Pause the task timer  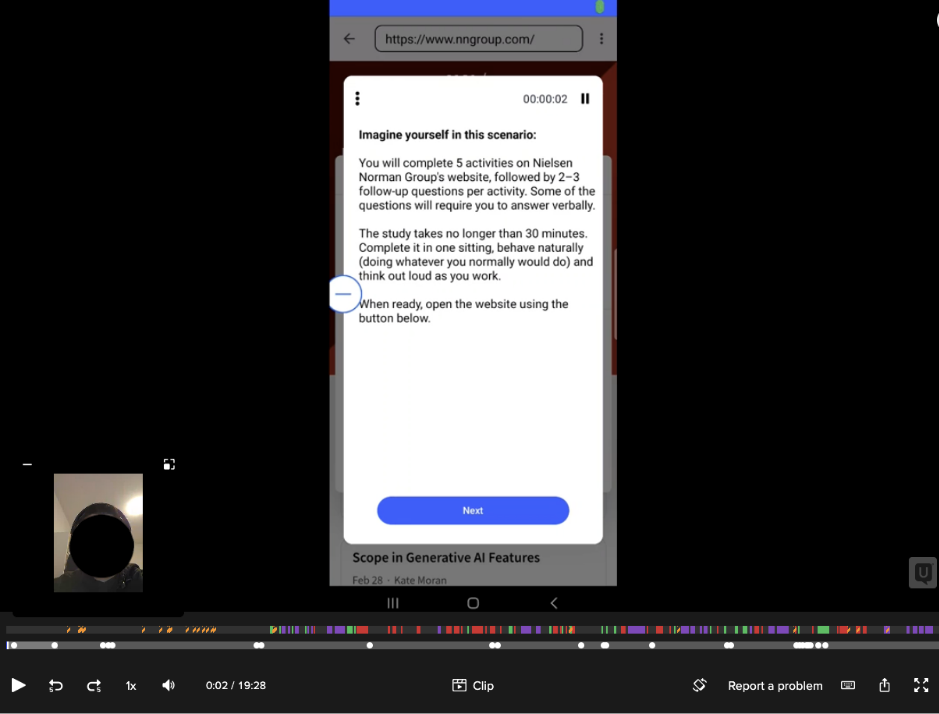[585, 99]
